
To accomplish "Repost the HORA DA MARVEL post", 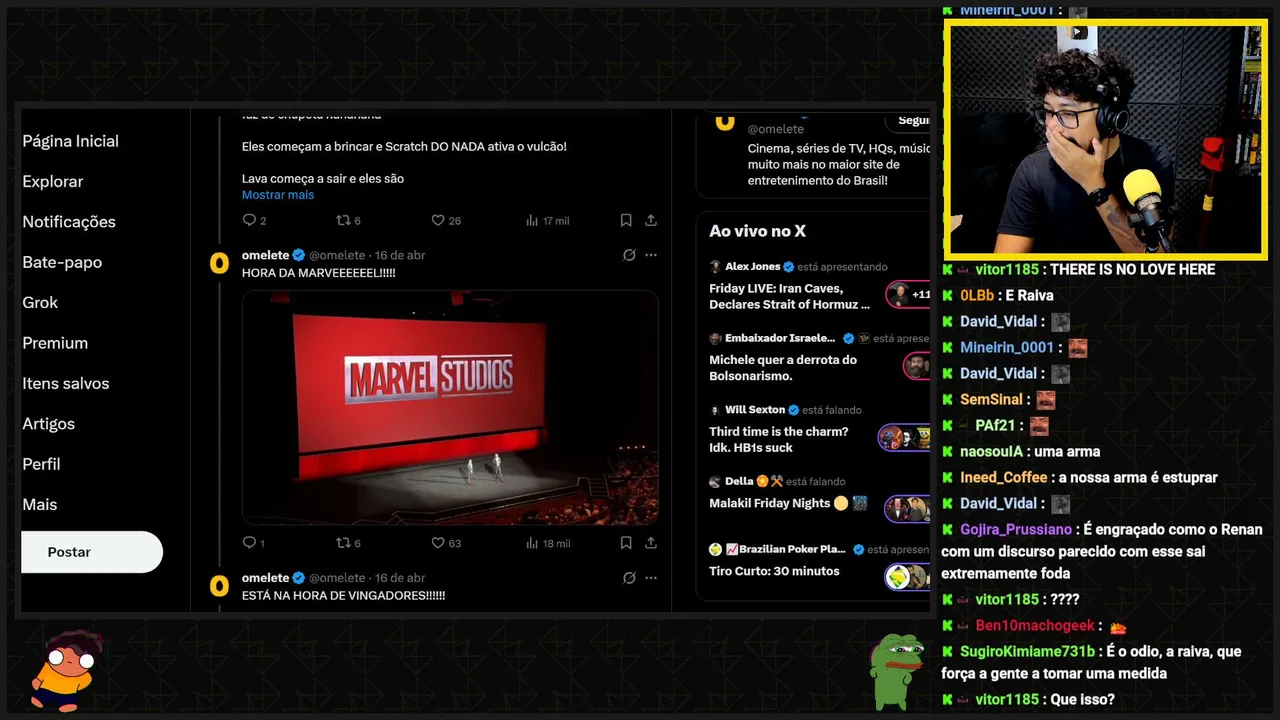I will pos(348,543).
